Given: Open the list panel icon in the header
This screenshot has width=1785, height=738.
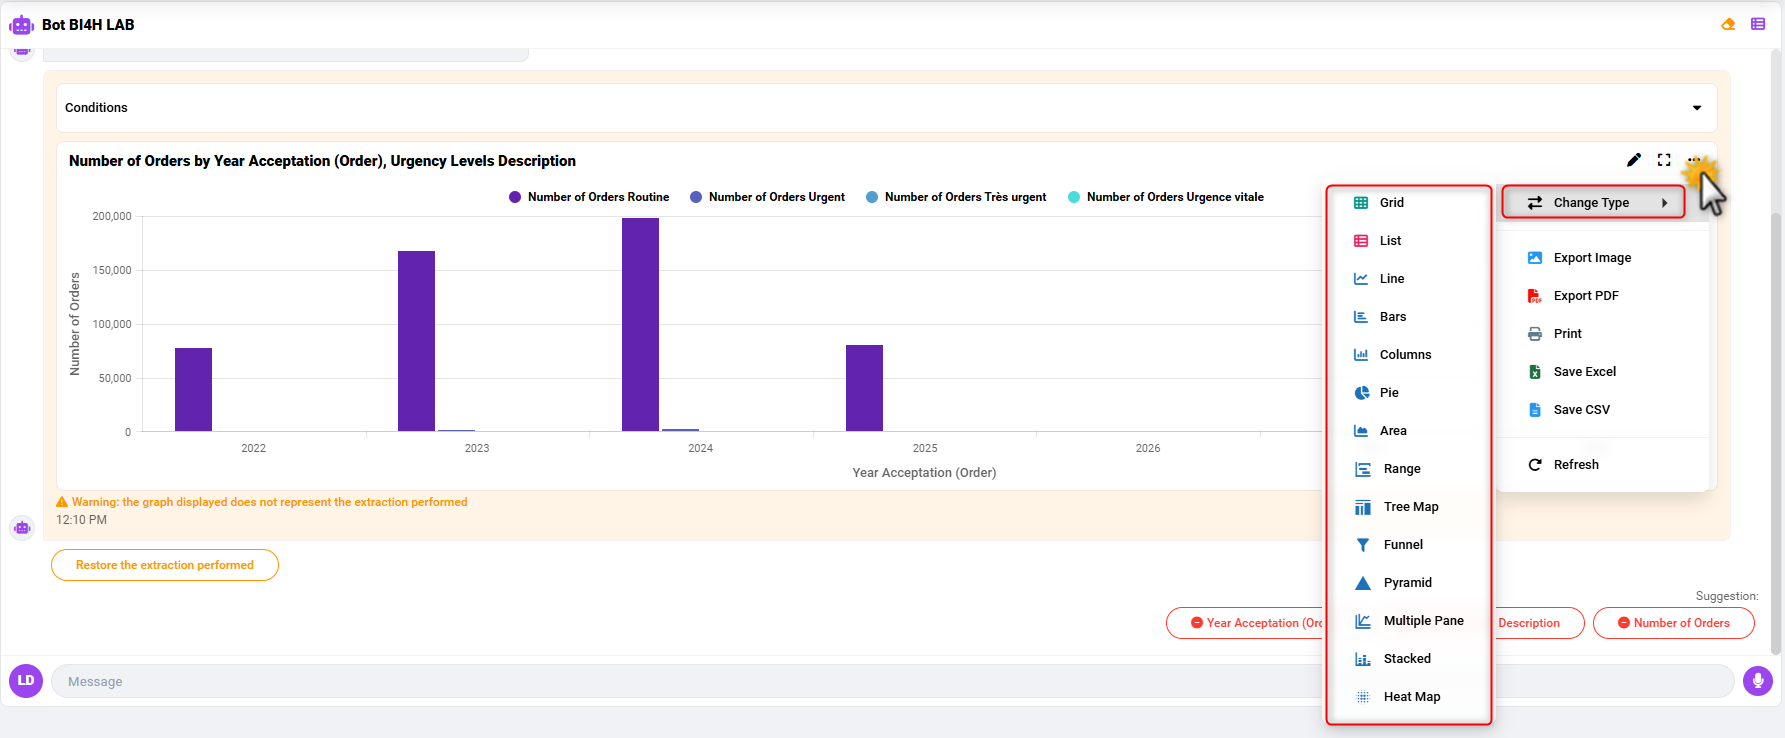Looking at the screenshot, I should pyautogui.click(x=1758, y=24).
